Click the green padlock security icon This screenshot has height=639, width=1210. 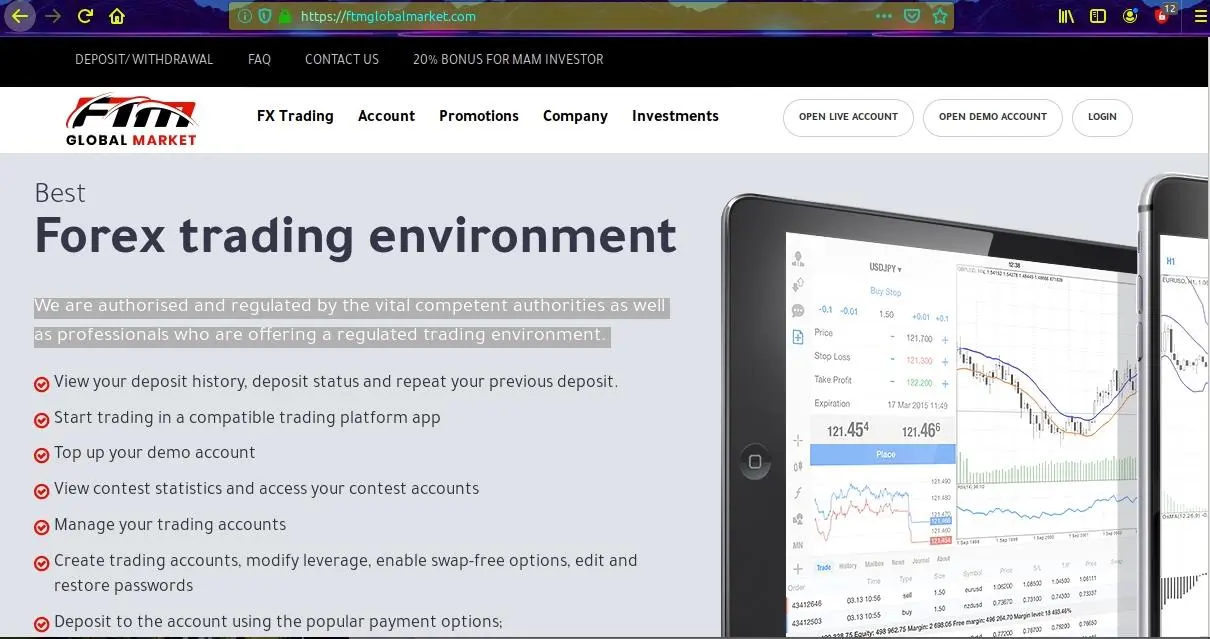[x=285, y=16]
